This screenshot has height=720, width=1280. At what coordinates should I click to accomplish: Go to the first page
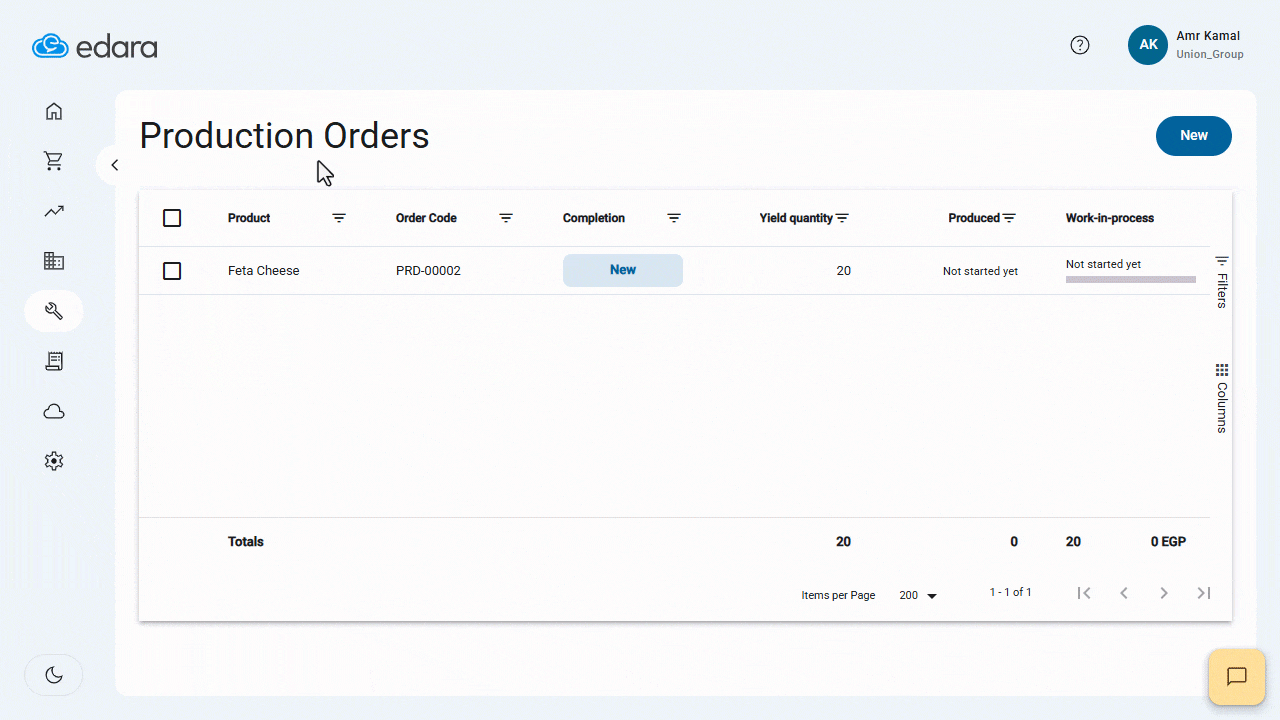pyautogui.click(x=1084, y=593)
